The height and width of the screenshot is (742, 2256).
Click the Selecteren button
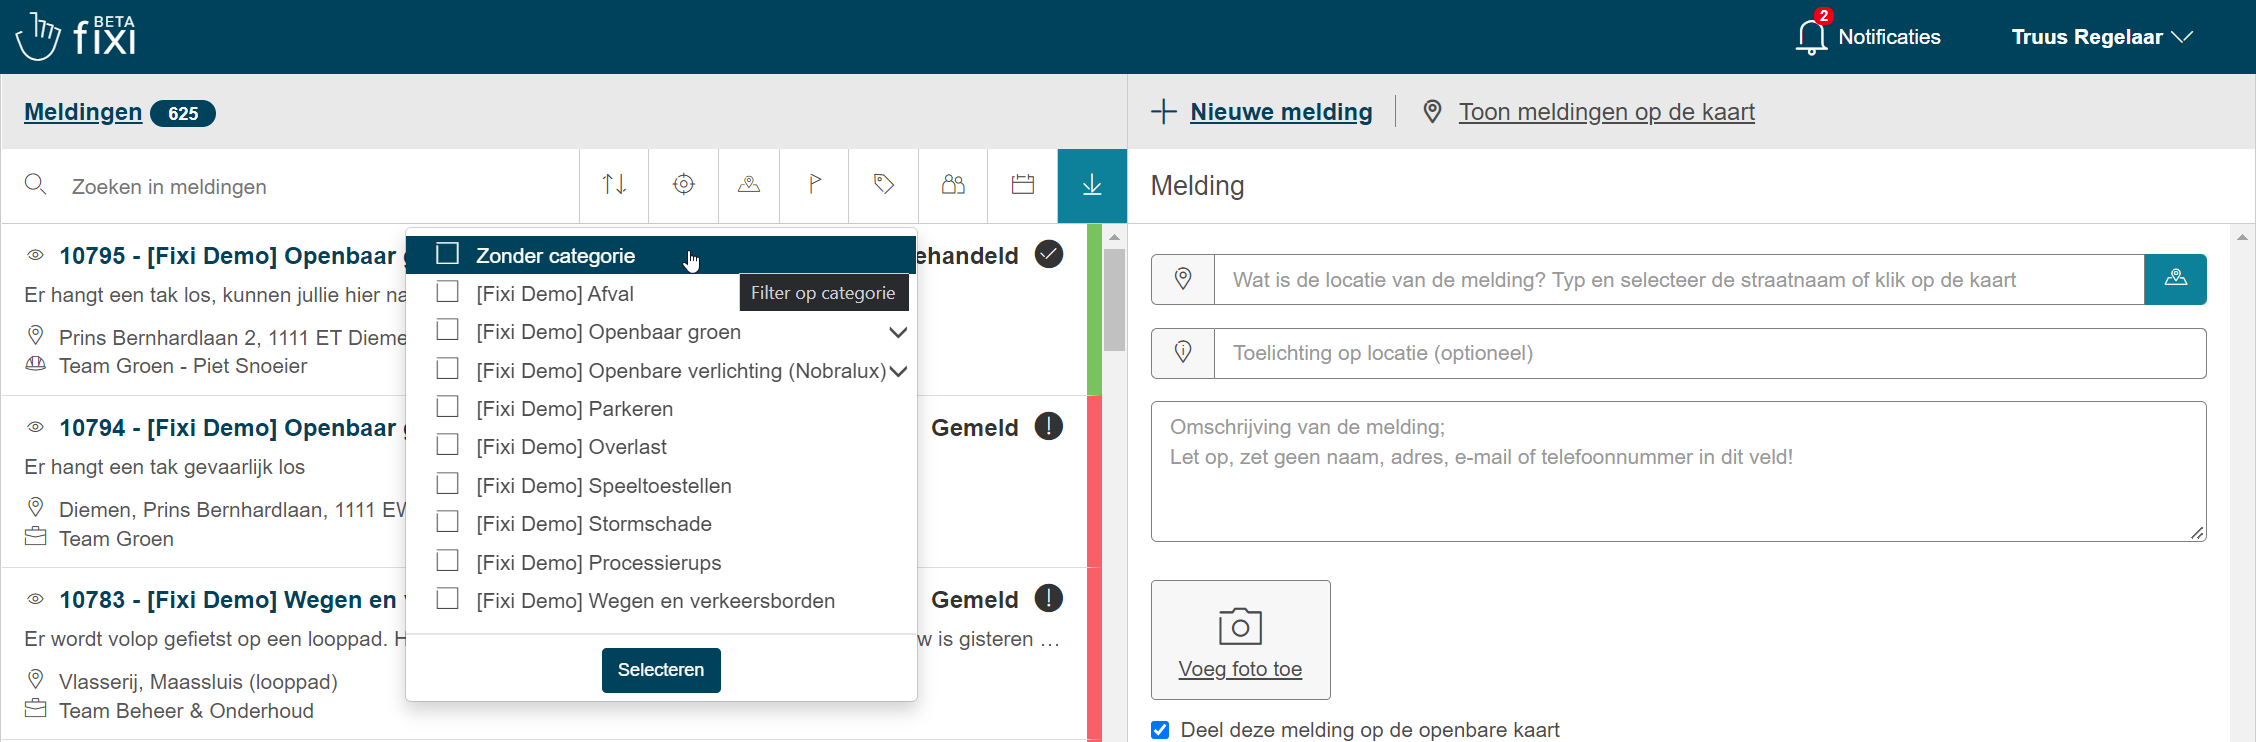point(661,670)
